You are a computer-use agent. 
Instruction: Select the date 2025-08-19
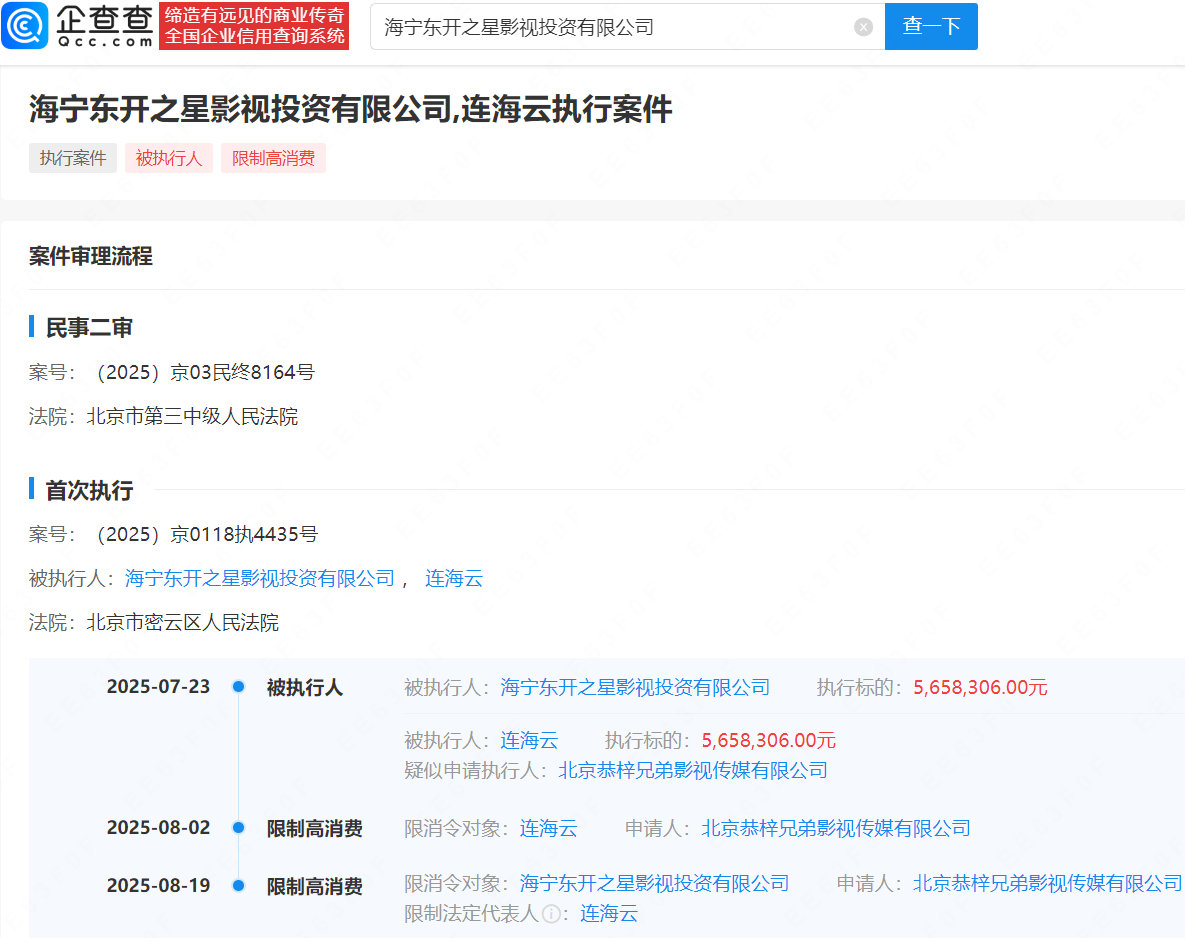click(158, 885)
